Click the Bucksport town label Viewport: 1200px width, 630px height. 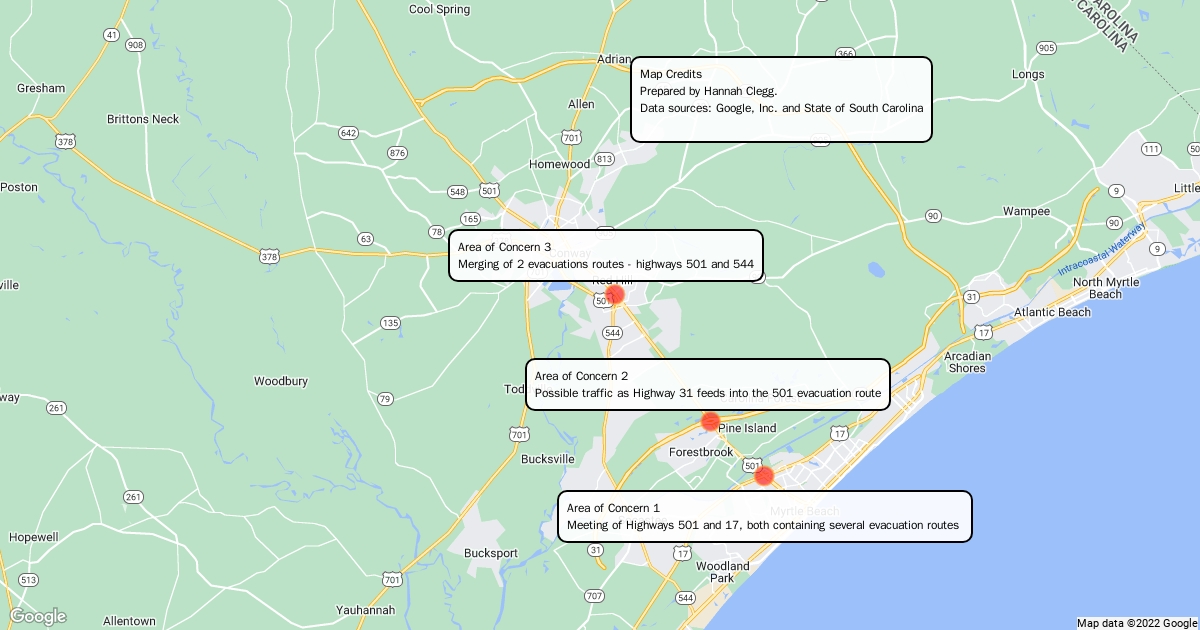pyautogui.click(x=491, y=553)
